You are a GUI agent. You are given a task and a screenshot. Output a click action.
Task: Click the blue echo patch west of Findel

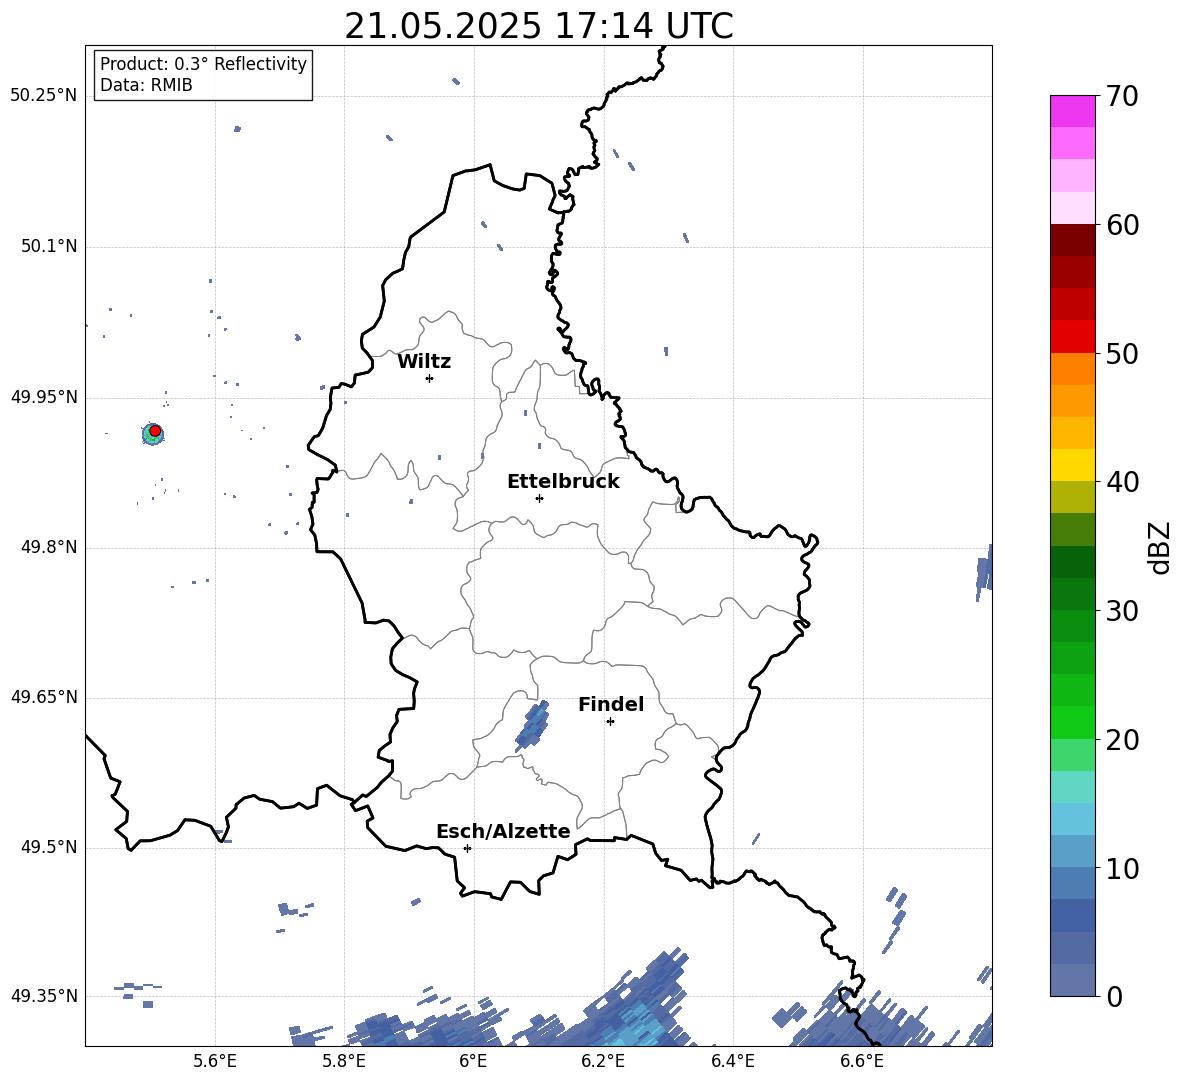point(532,726)
